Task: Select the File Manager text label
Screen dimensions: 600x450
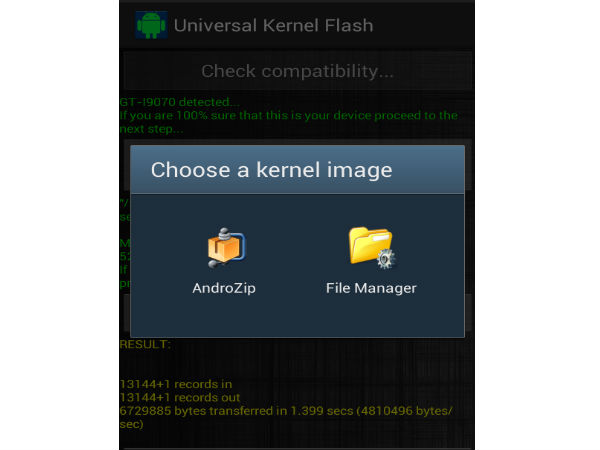Action: pyautogui.click(x=371, y=288)
